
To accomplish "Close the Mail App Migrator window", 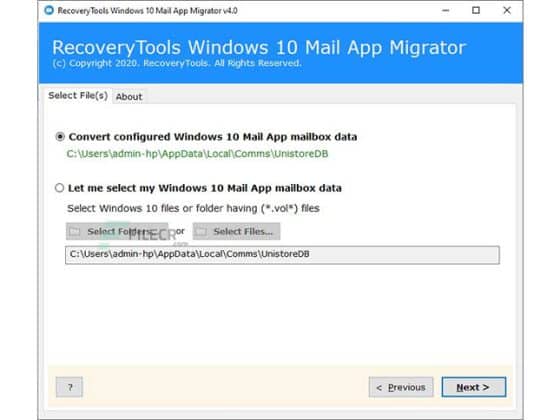I will [507, 11].
